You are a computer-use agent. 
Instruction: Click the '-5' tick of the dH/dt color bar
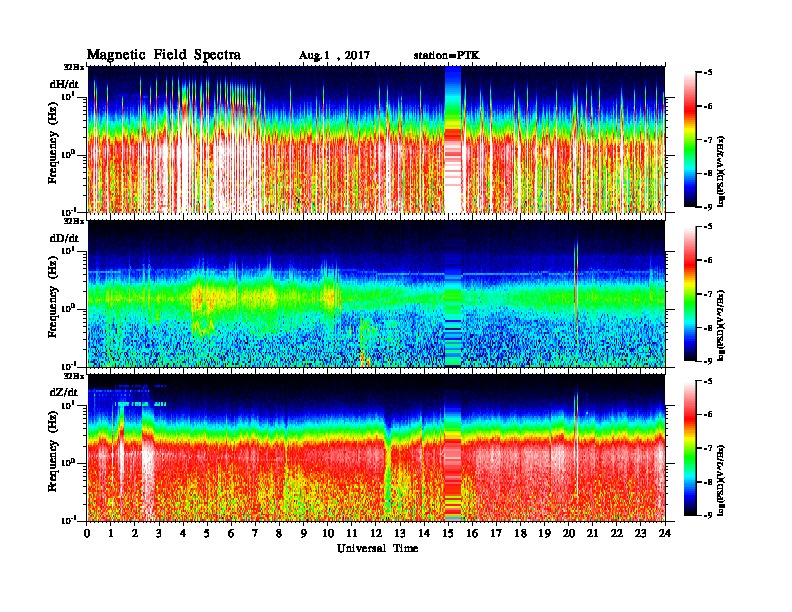click(x=709, y=73)
